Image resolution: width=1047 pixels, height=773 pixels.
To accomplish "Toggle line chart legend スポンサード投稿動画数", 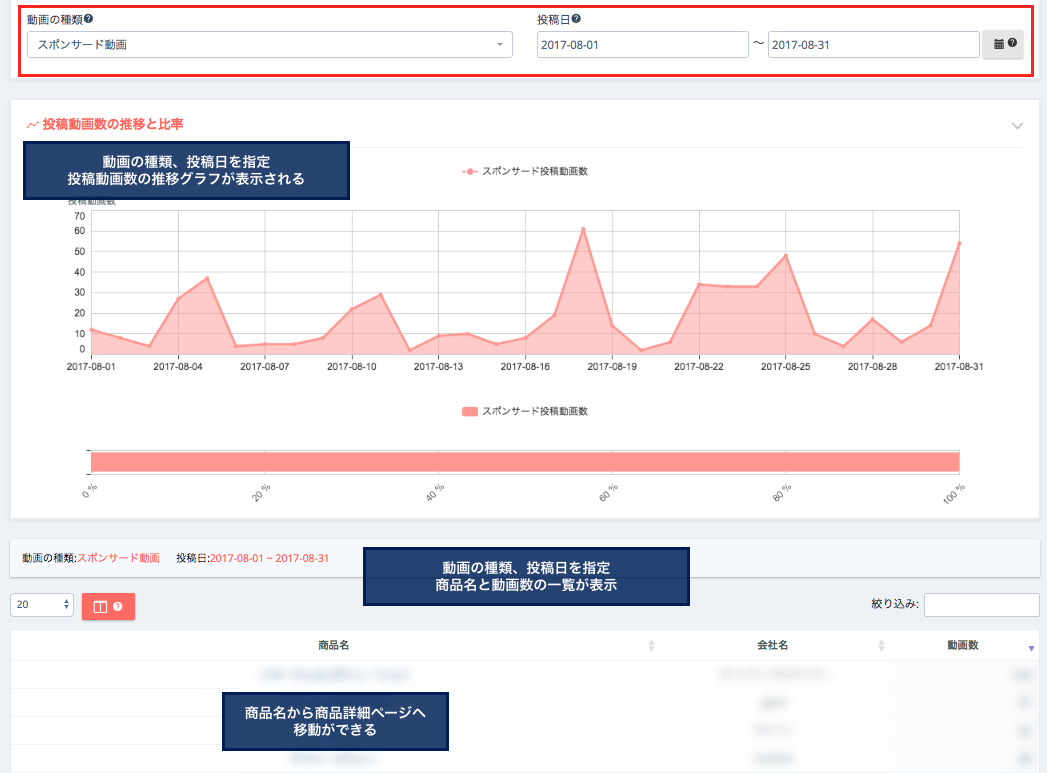I will point(525,171).
